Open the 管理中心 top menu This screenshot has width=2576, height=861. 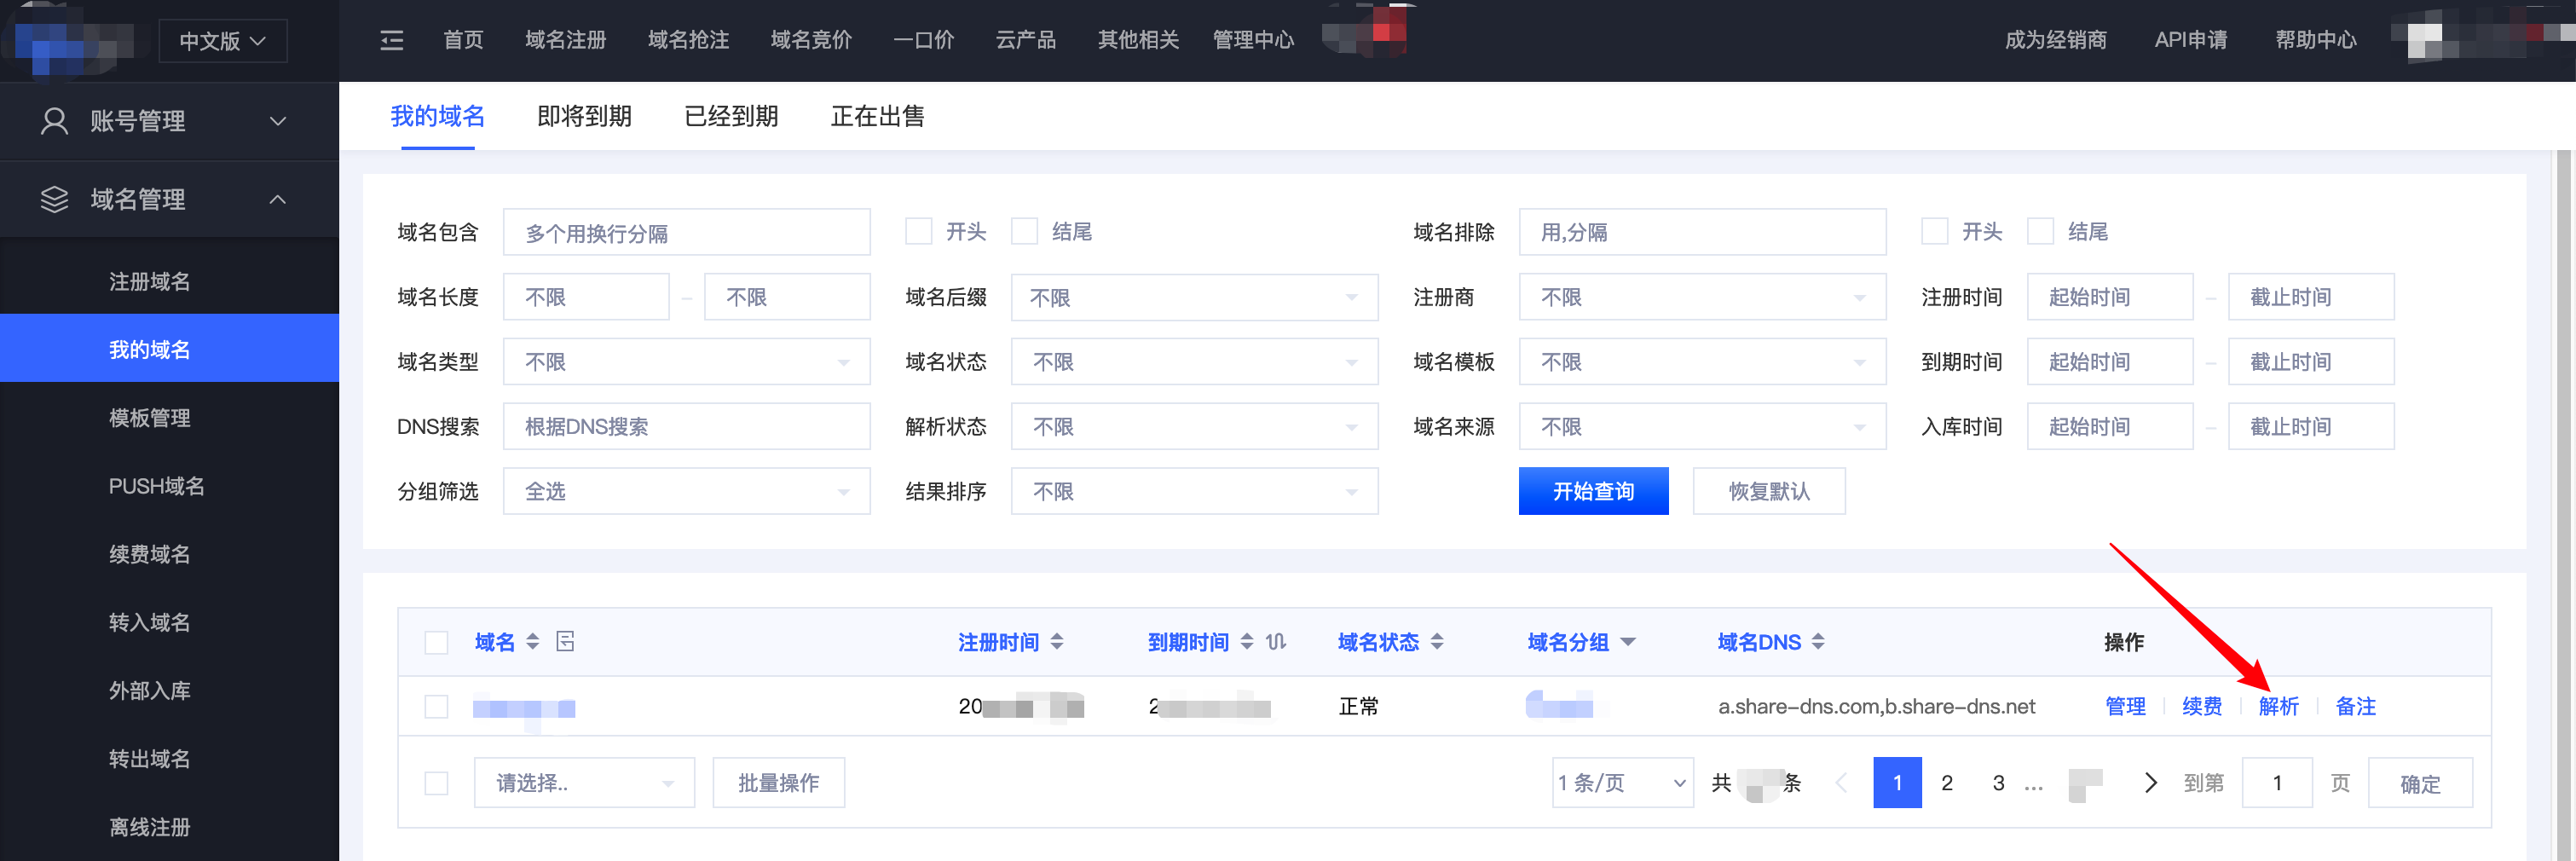1253,40
